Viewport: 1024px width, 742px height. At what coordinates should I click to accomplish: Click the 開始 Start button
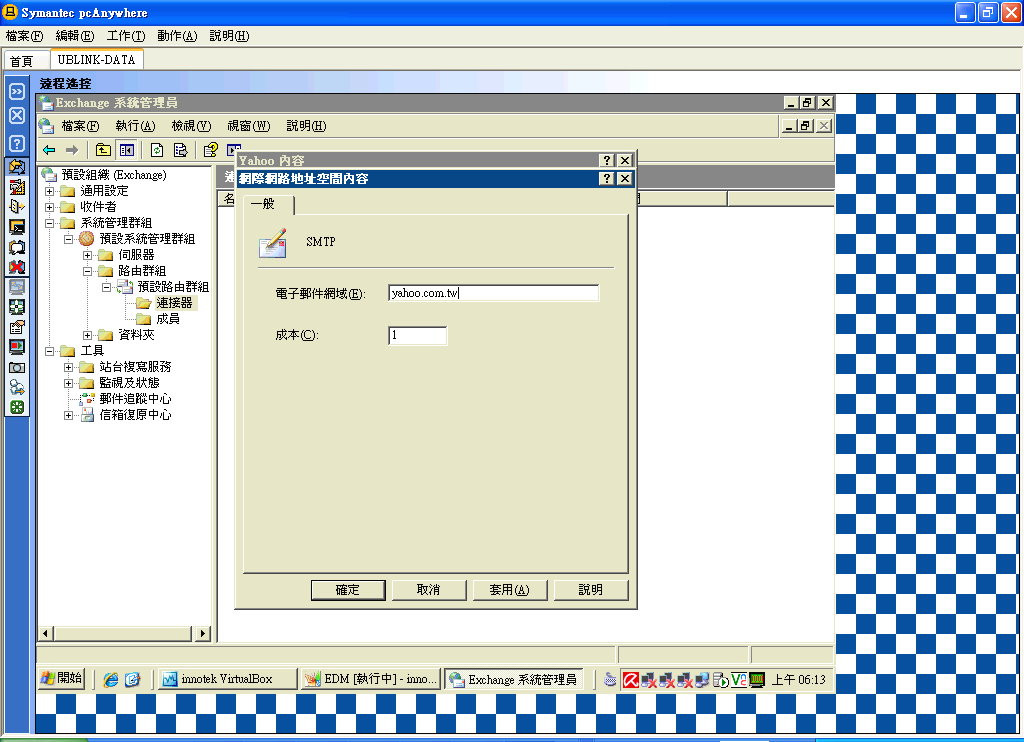click(x=63, y=679)
